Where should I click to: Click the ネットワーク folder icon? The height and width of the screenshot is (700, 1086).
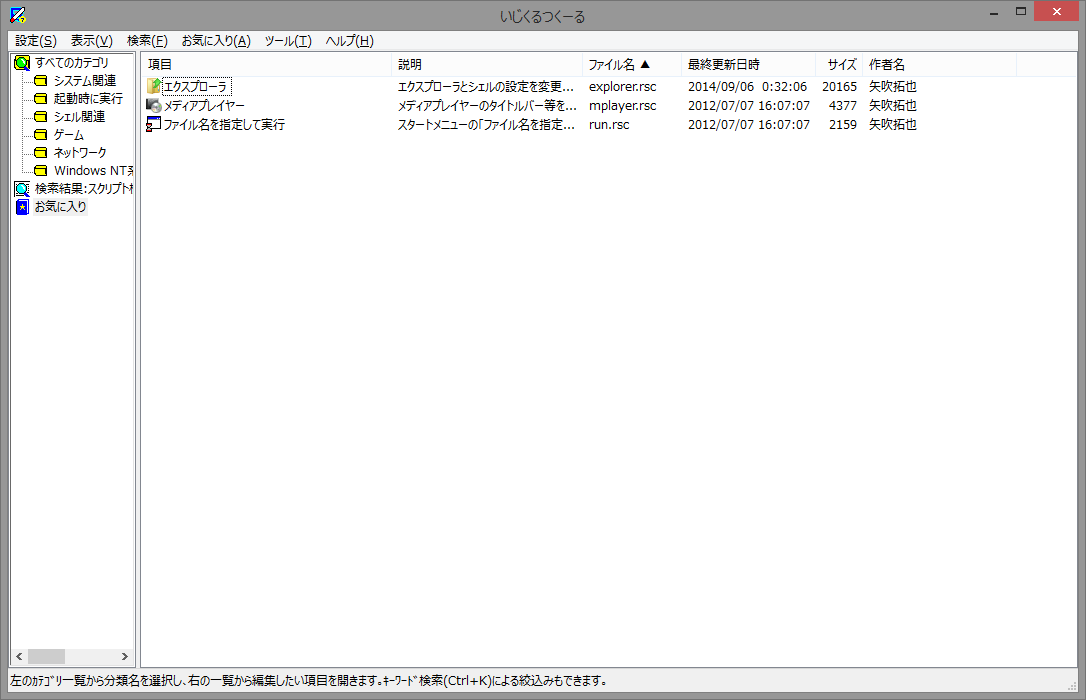[41, 153]
